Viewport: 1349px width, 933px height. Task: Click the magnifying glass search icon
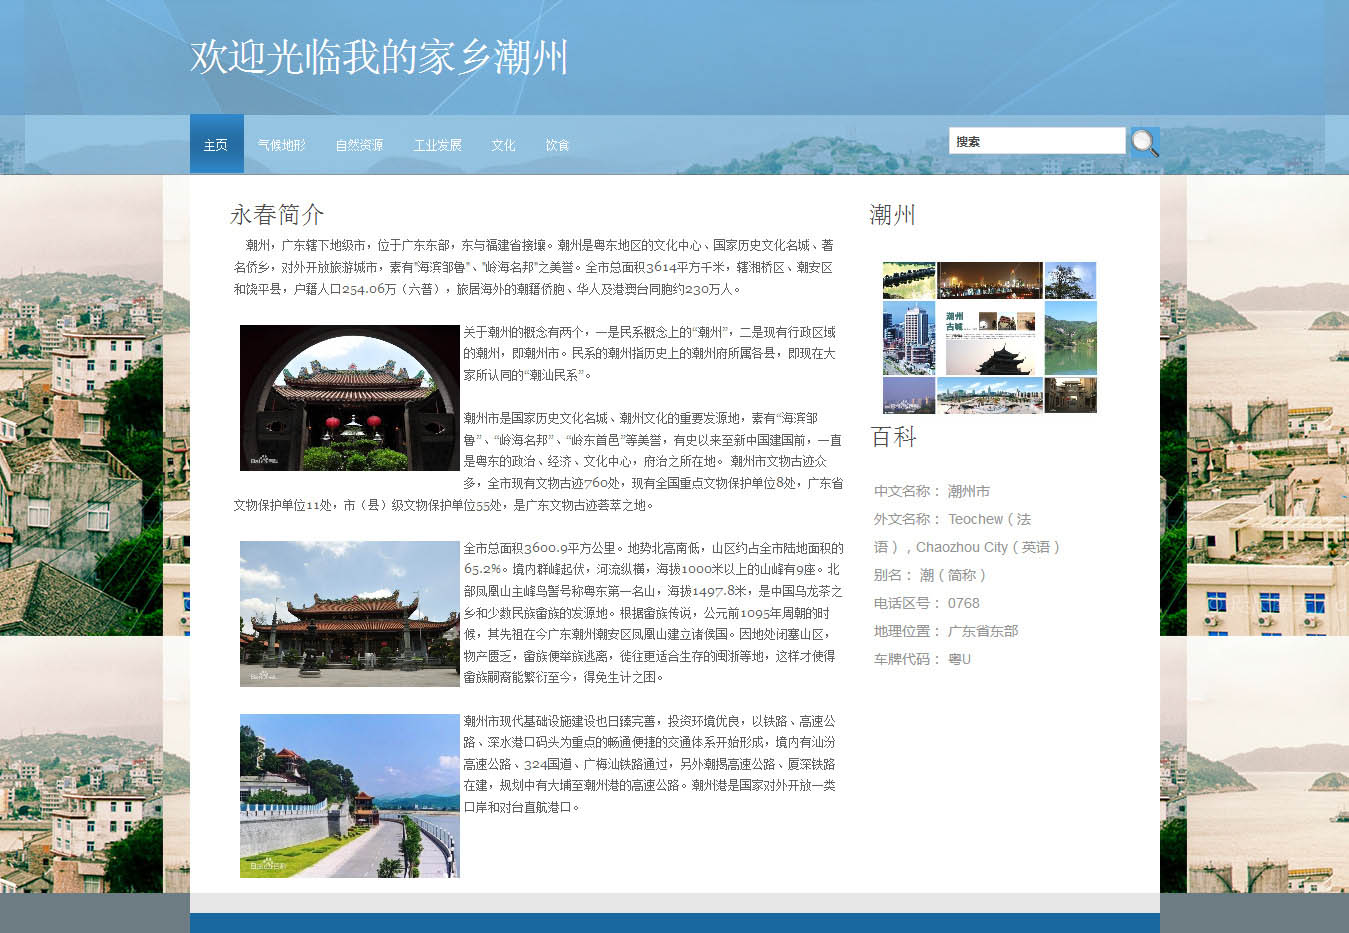point(1145,143)
